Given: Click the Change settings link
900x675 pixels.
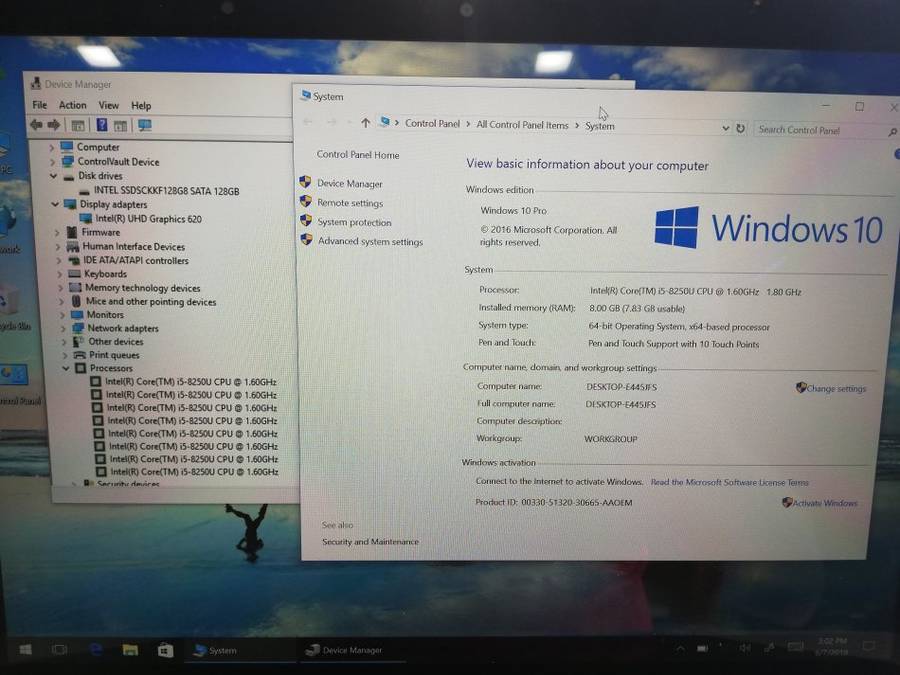Looking at the screenshot, I should coord(836,389).
